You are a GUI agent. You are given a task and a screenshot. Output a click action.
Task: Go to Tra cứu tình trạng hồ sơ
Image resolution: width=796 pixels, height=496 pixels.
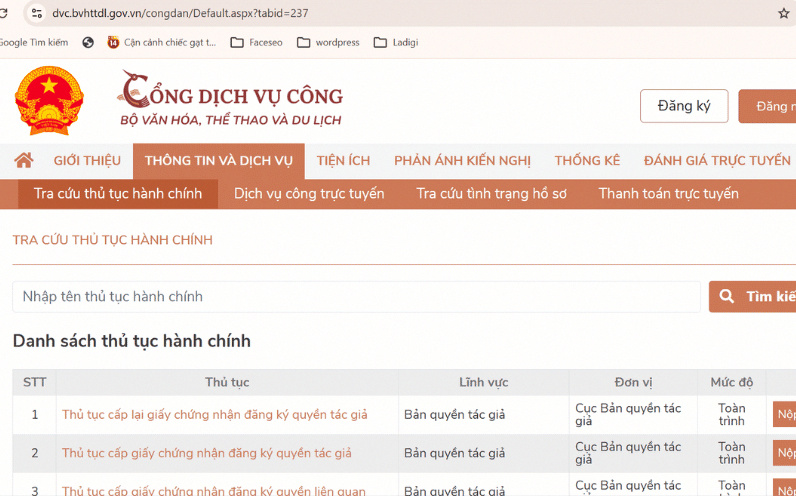491,193
